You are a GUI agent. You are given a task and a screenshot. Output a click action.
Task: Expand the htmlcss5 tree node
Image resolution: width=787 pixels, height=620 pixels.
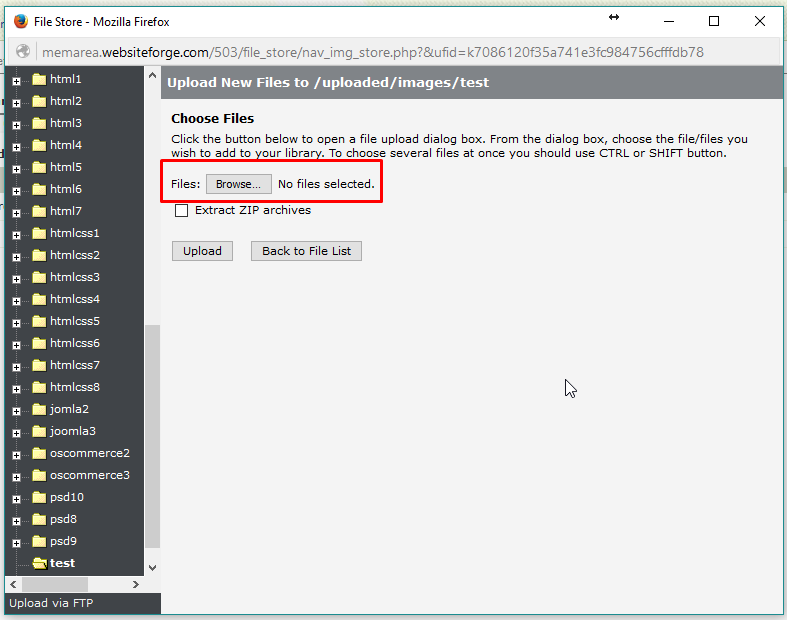pyautogui.click(x=17, y=323)
